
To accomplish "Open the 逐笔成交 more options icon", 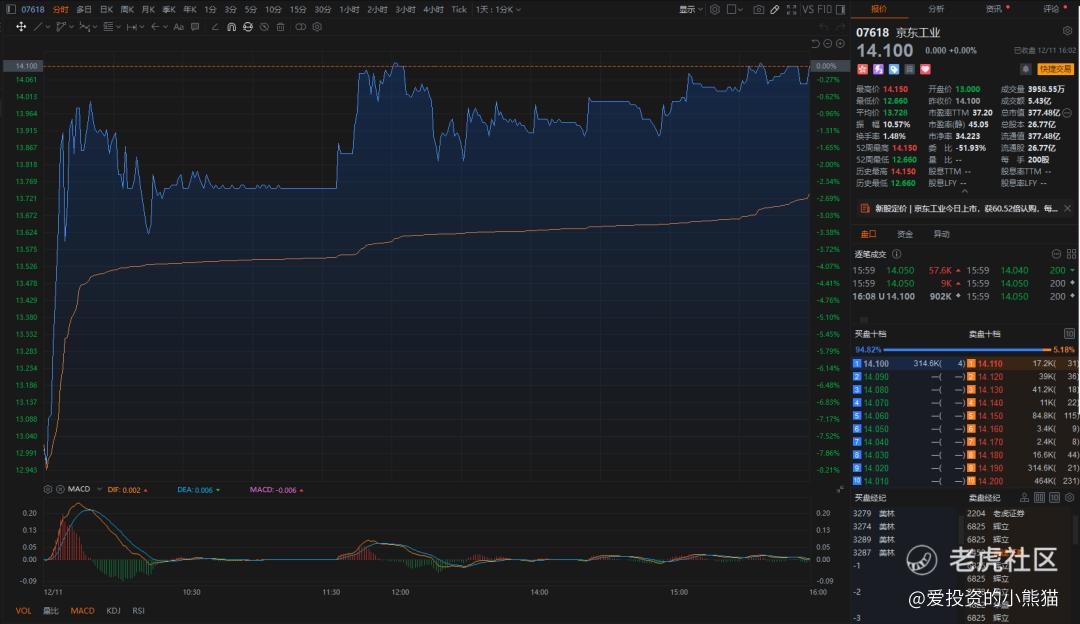I will (x=1056, y=254).
